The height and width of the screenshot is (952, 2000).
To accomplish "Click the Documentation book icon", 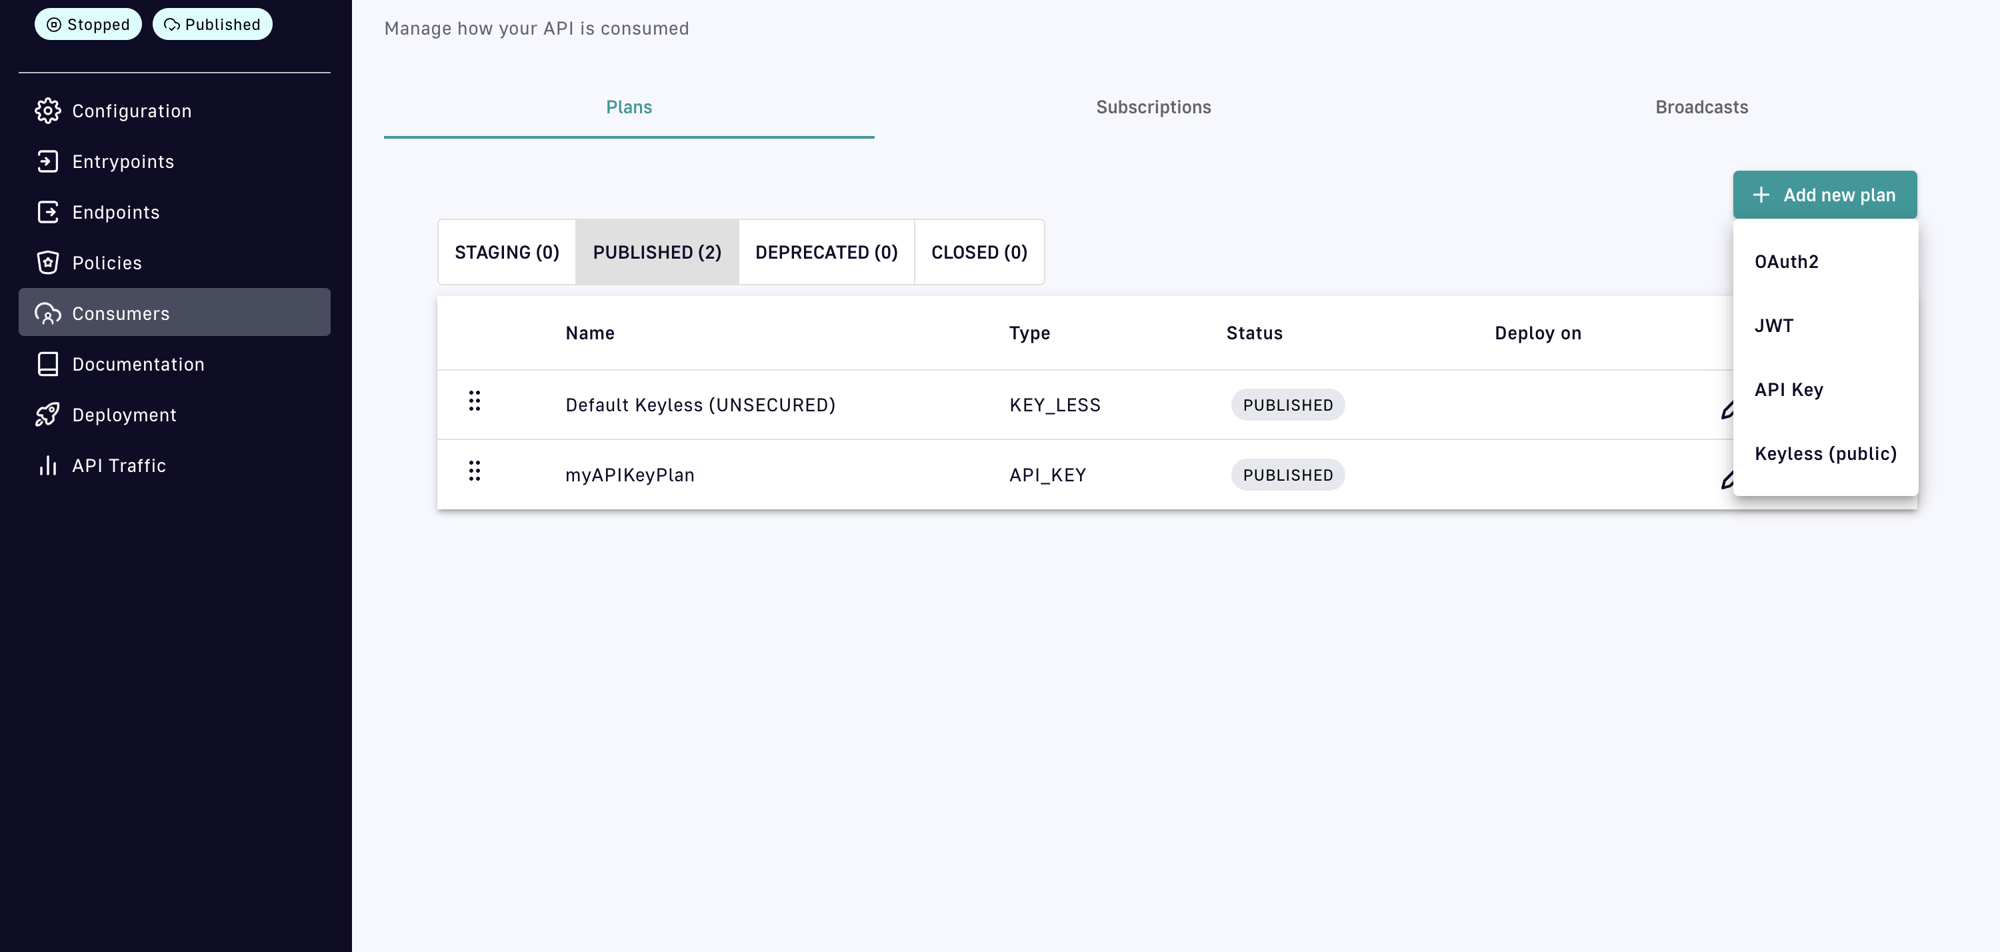I will (x=47, y=364).
